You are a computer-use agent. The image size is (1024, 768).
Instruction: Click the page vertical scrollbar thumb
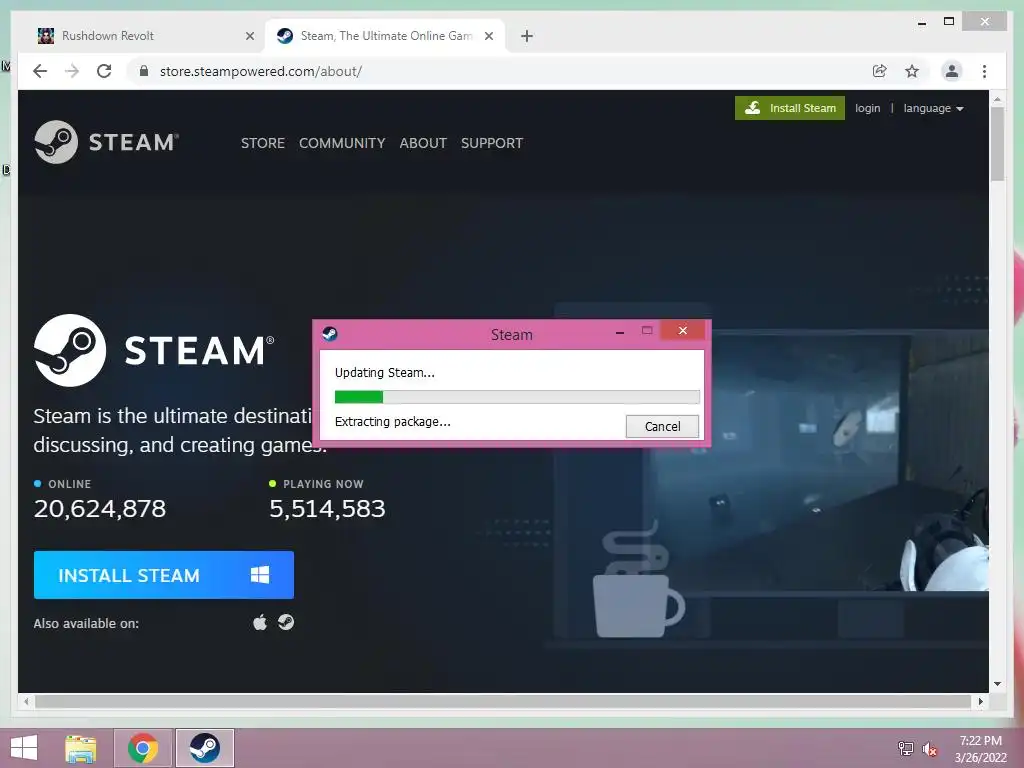(997, 143)
